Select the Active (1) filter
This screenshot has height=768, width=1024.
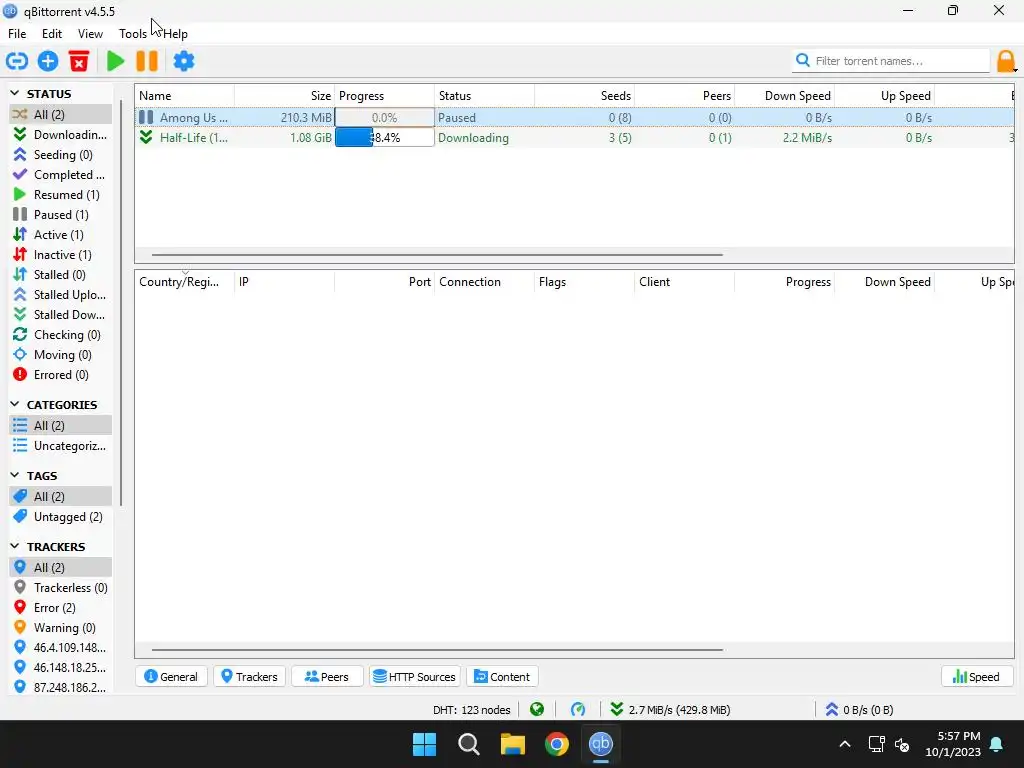[60, 235]
